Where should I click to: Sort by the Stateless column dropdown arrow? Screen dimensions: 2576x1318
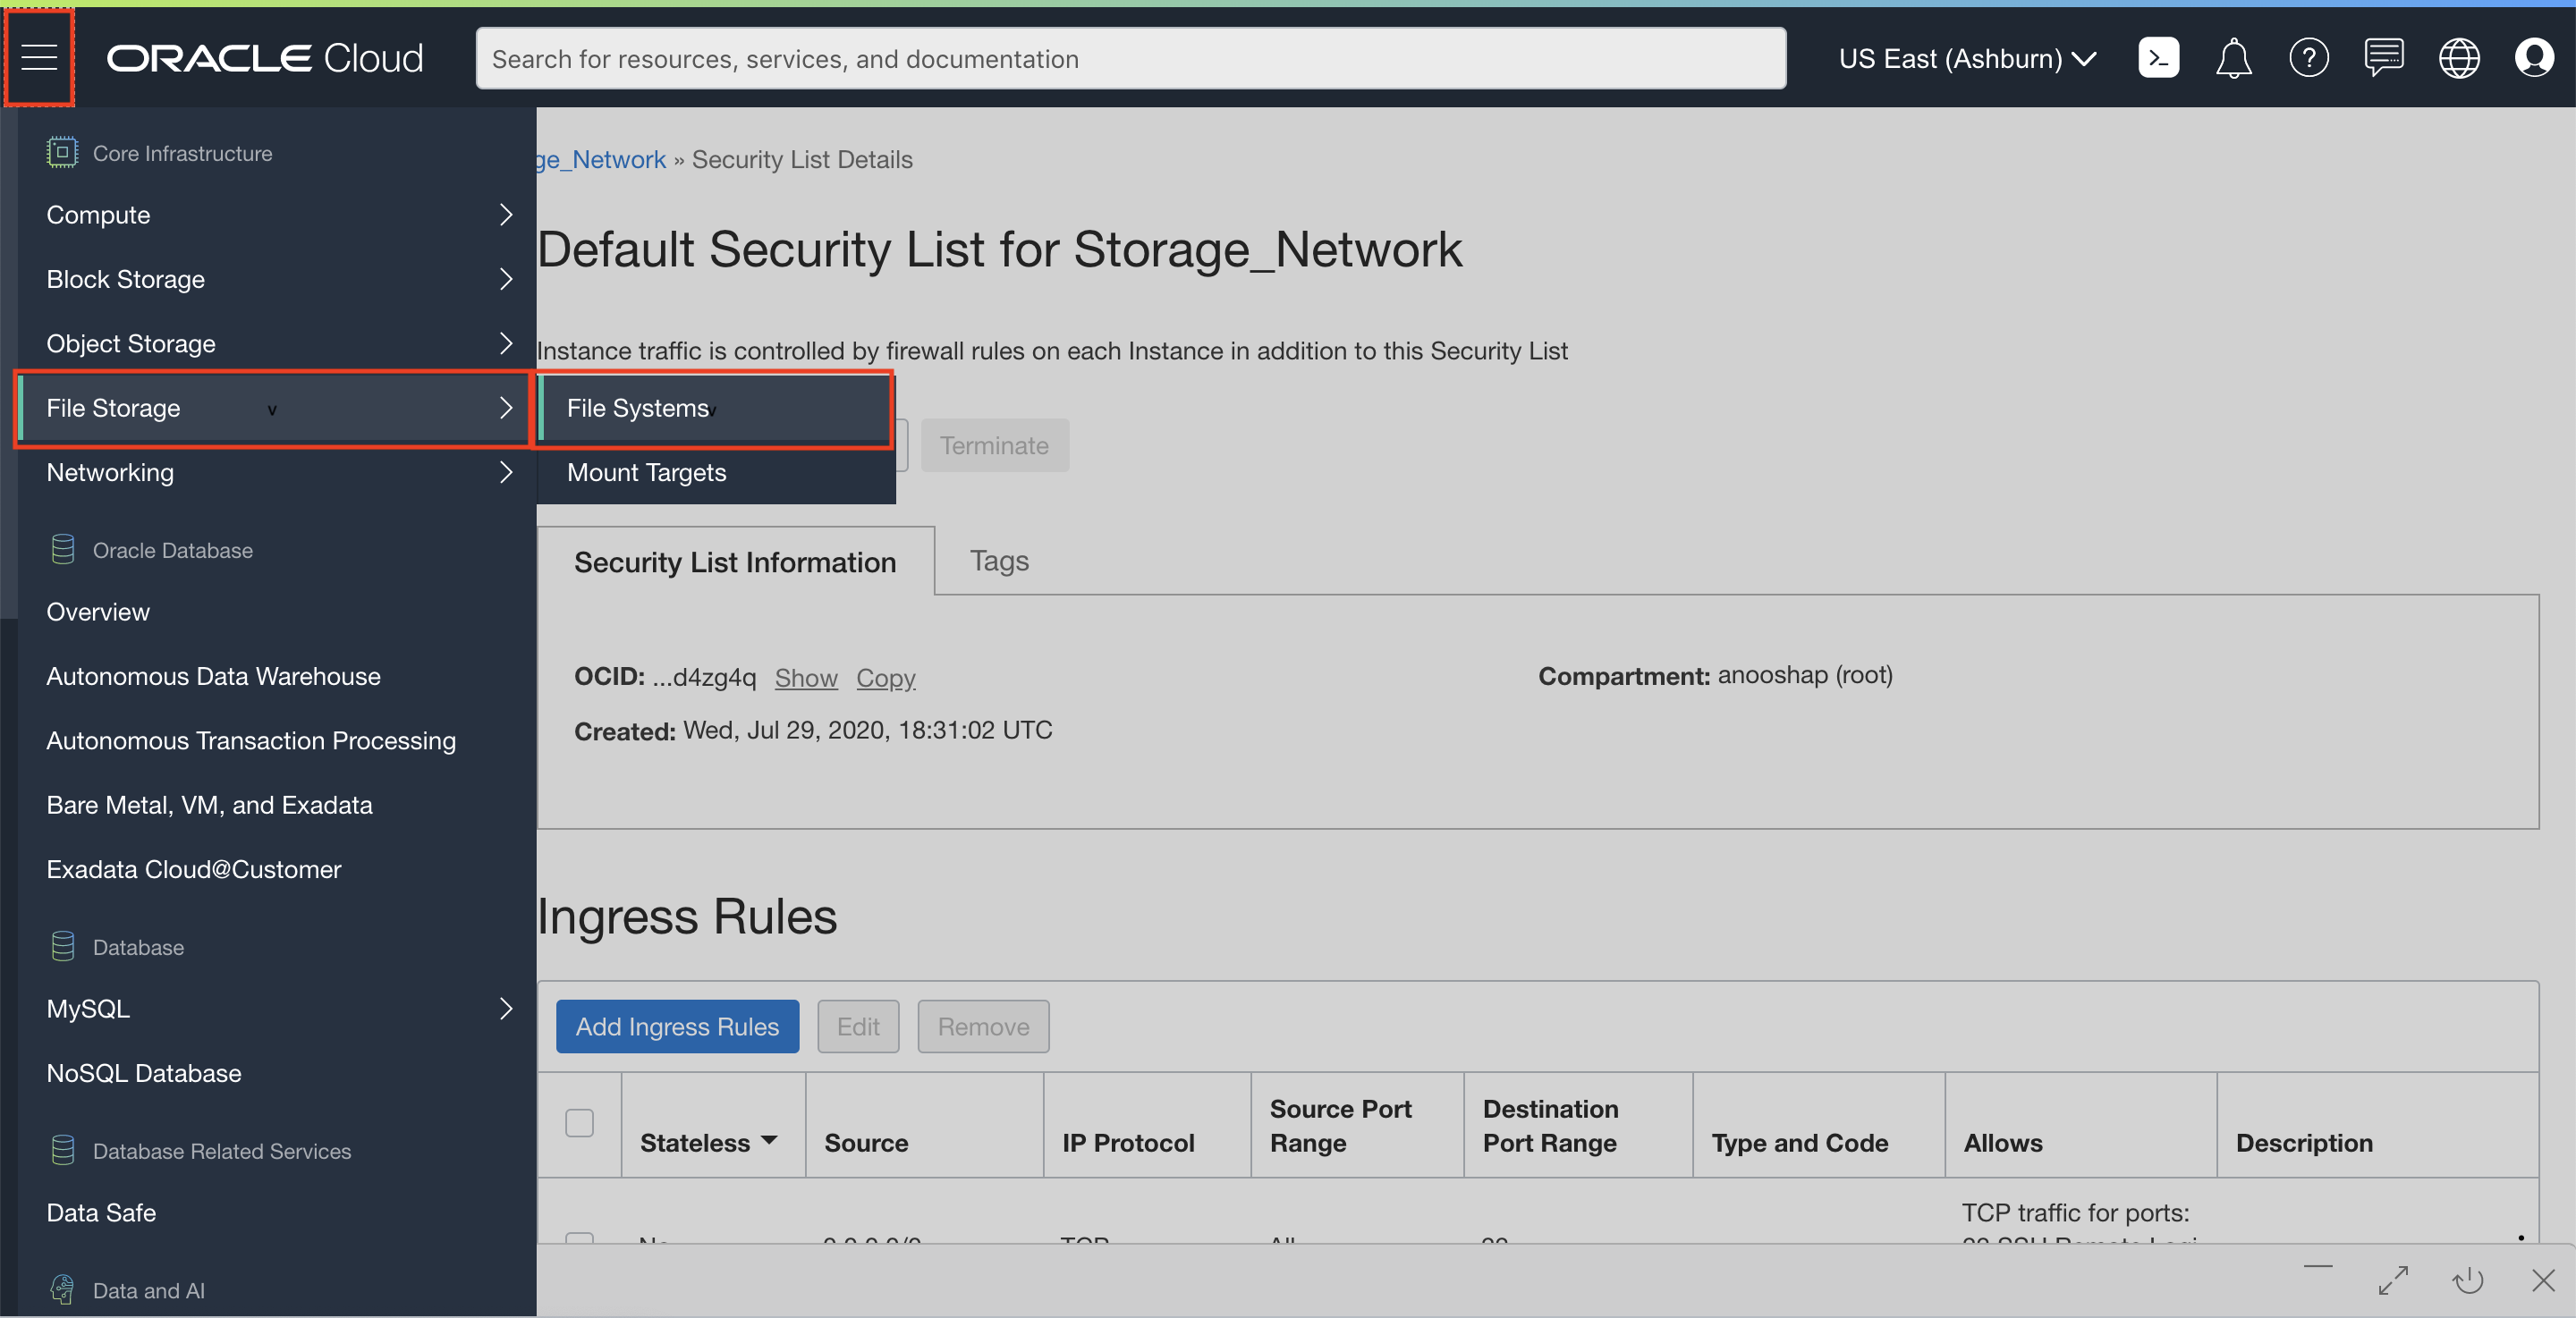click(769, 1141)
